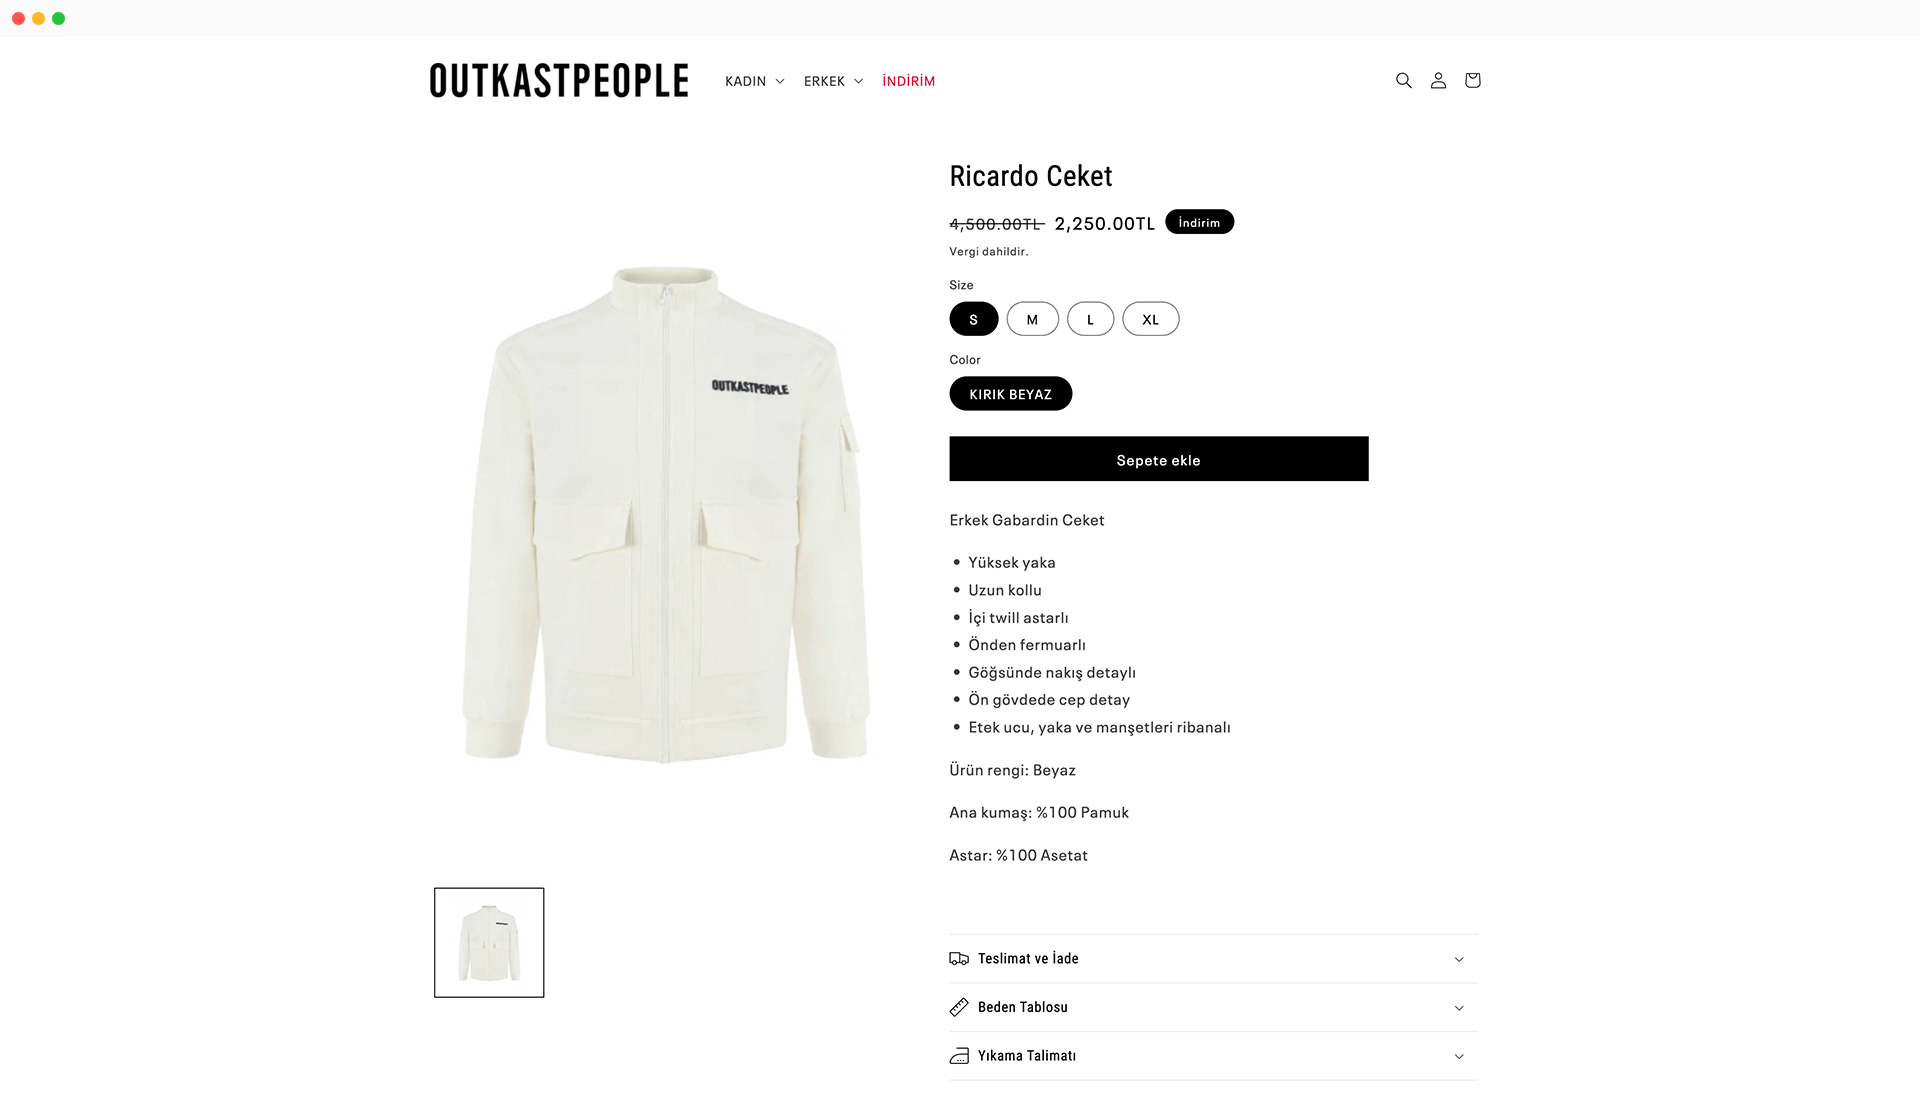The image size is (1920, 1094).
Task: Pick size L option
Action: coord(1090,319)
